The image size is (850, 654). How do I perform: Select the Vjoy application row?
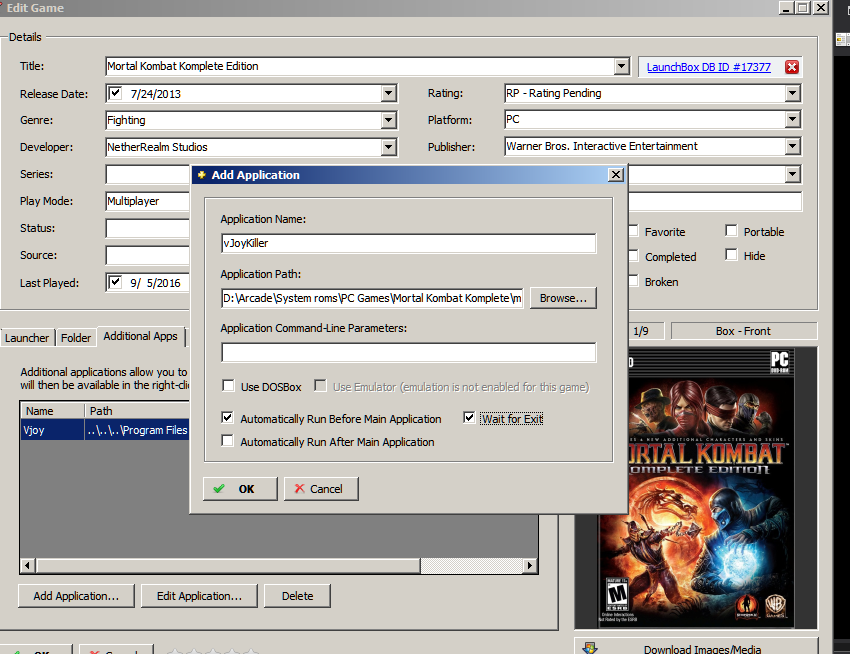[105, 430]
